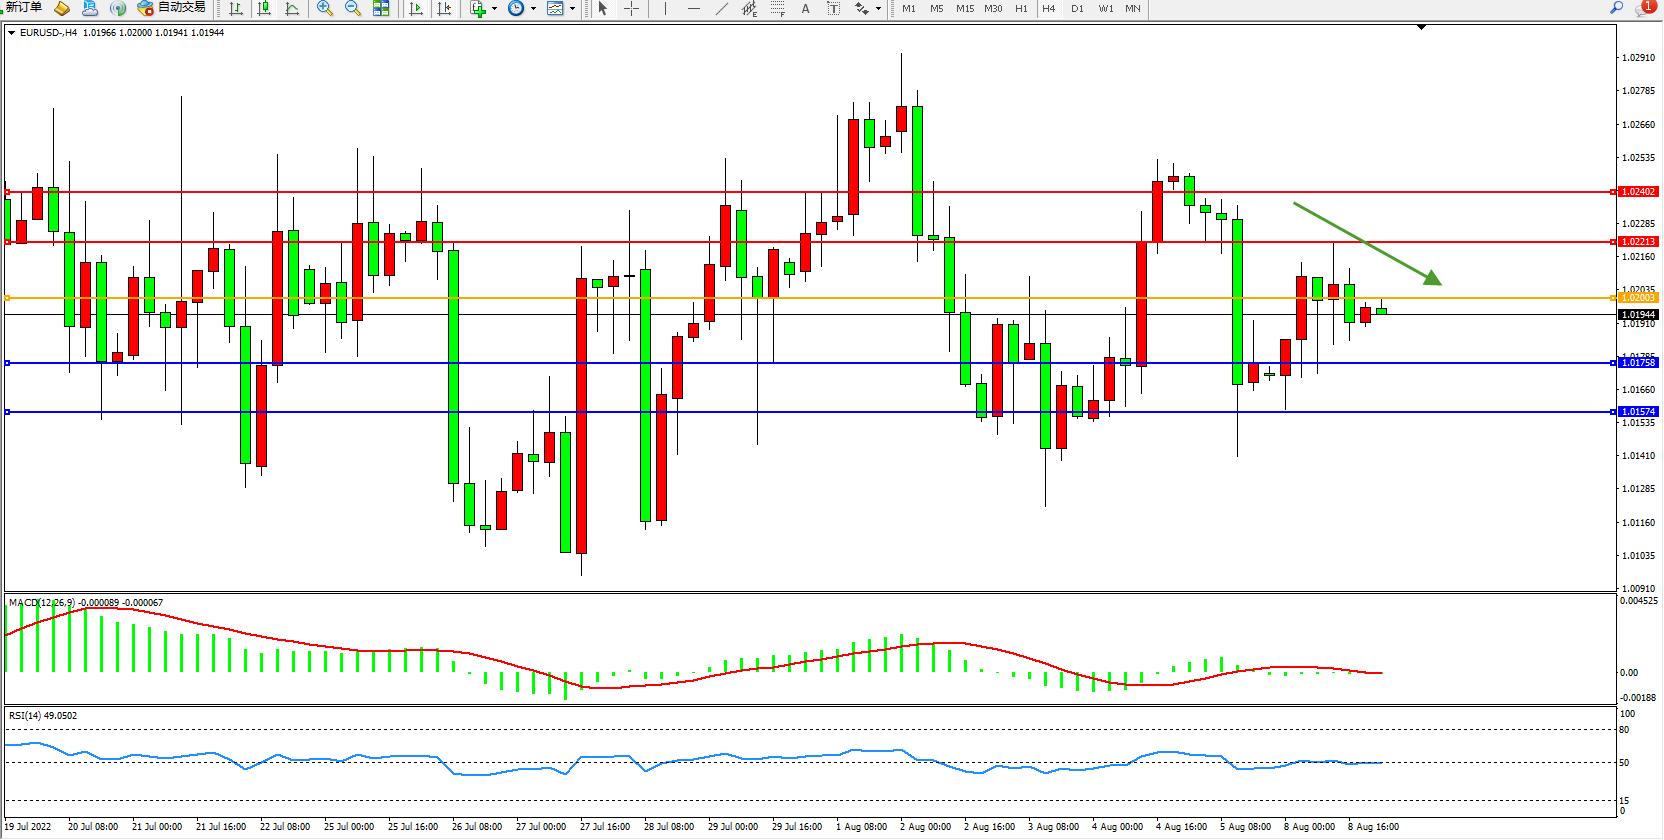
Task: Switch chart to candlestick mode
Action: pos(264,8)
